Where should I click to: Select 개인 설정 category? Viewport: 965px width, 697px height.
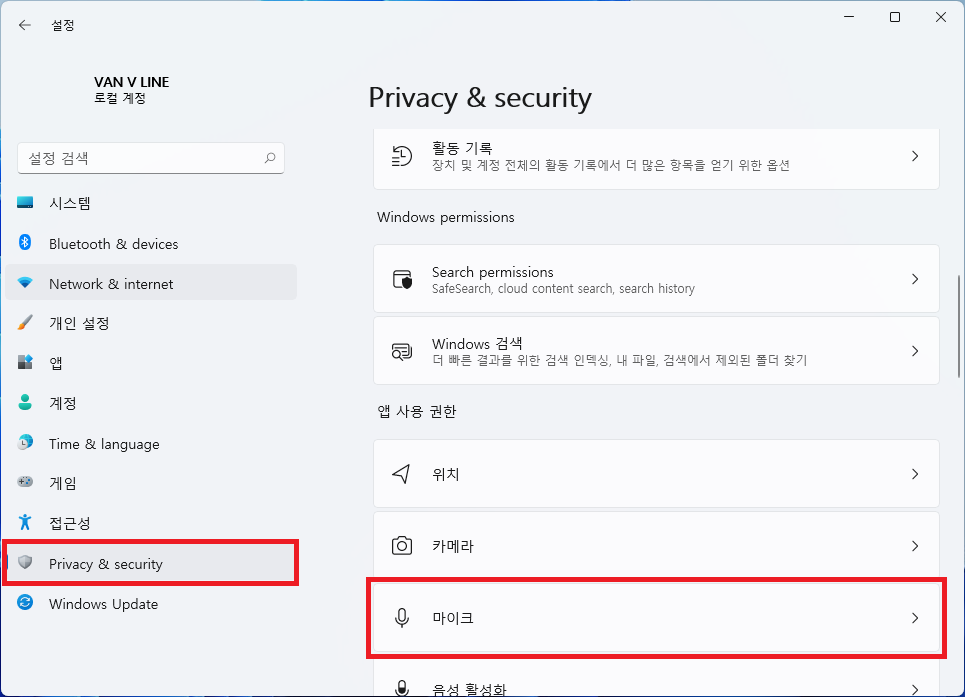(151, 323)
